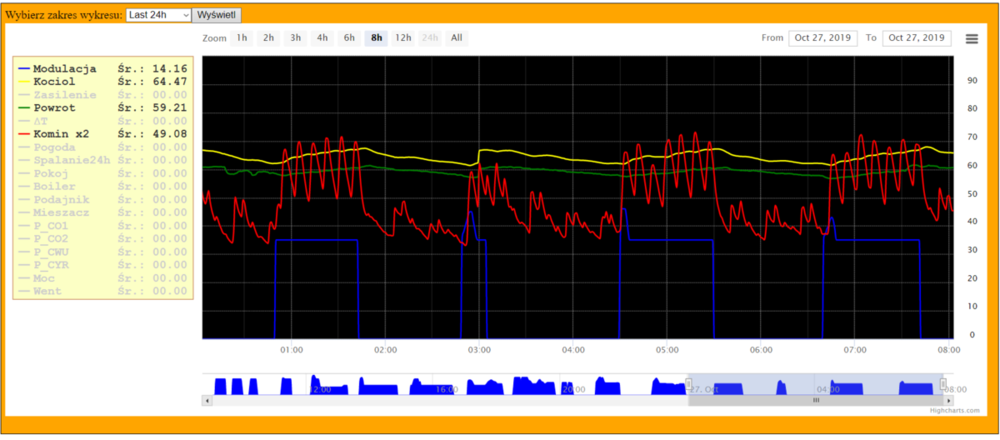The width and height of the screenshot is (1000, 440).
Task: Set zoom to 4h
Action: coord(322,38)
